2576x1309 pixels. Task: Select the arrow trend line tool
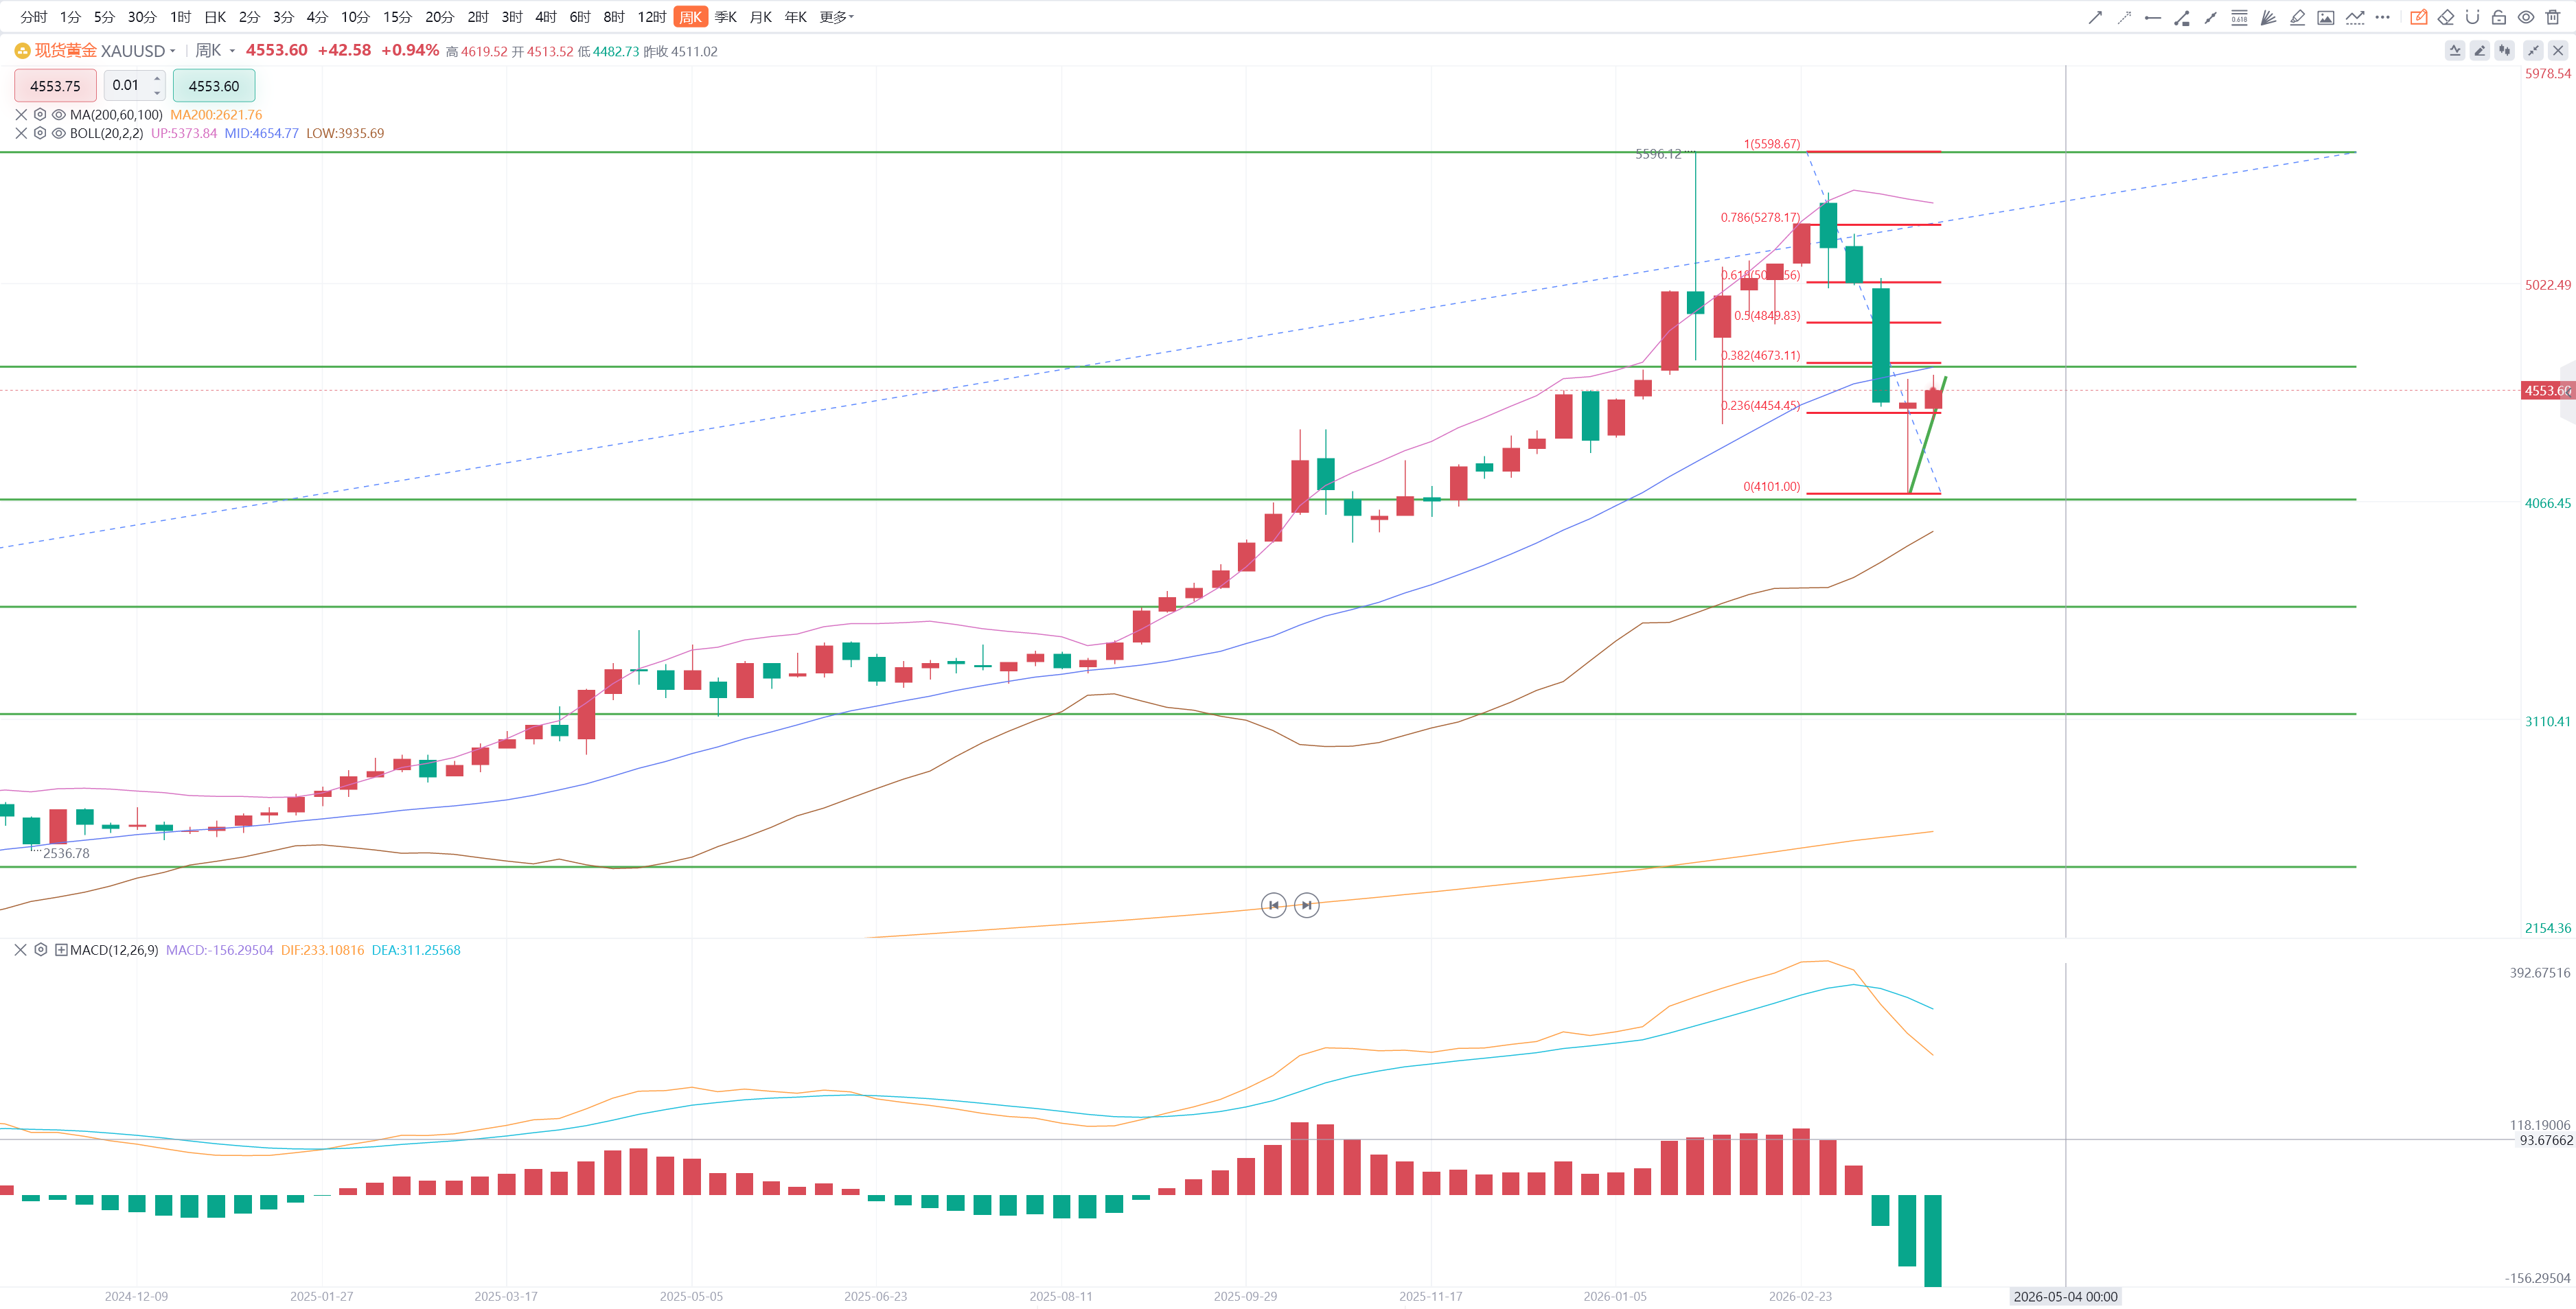click(x=2095, y=17)
